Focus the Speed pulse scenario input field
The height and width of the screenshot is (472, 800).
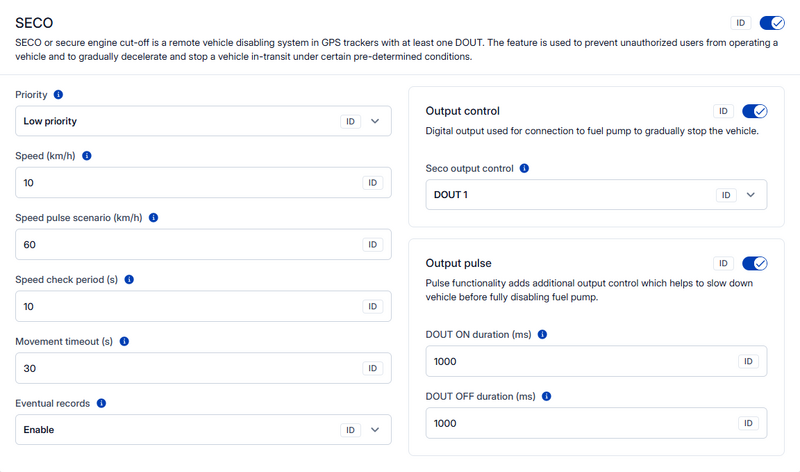click(185, 245)
